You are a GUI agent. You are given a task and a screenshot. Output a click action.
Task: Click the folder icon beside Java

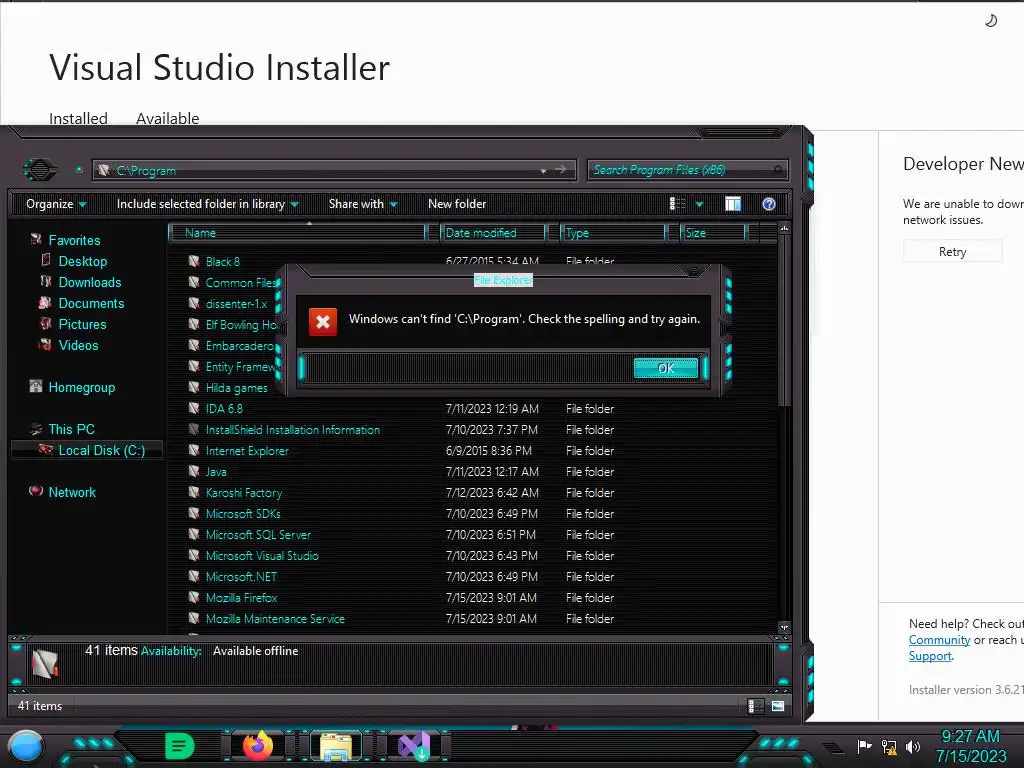[x=194, y=471]
